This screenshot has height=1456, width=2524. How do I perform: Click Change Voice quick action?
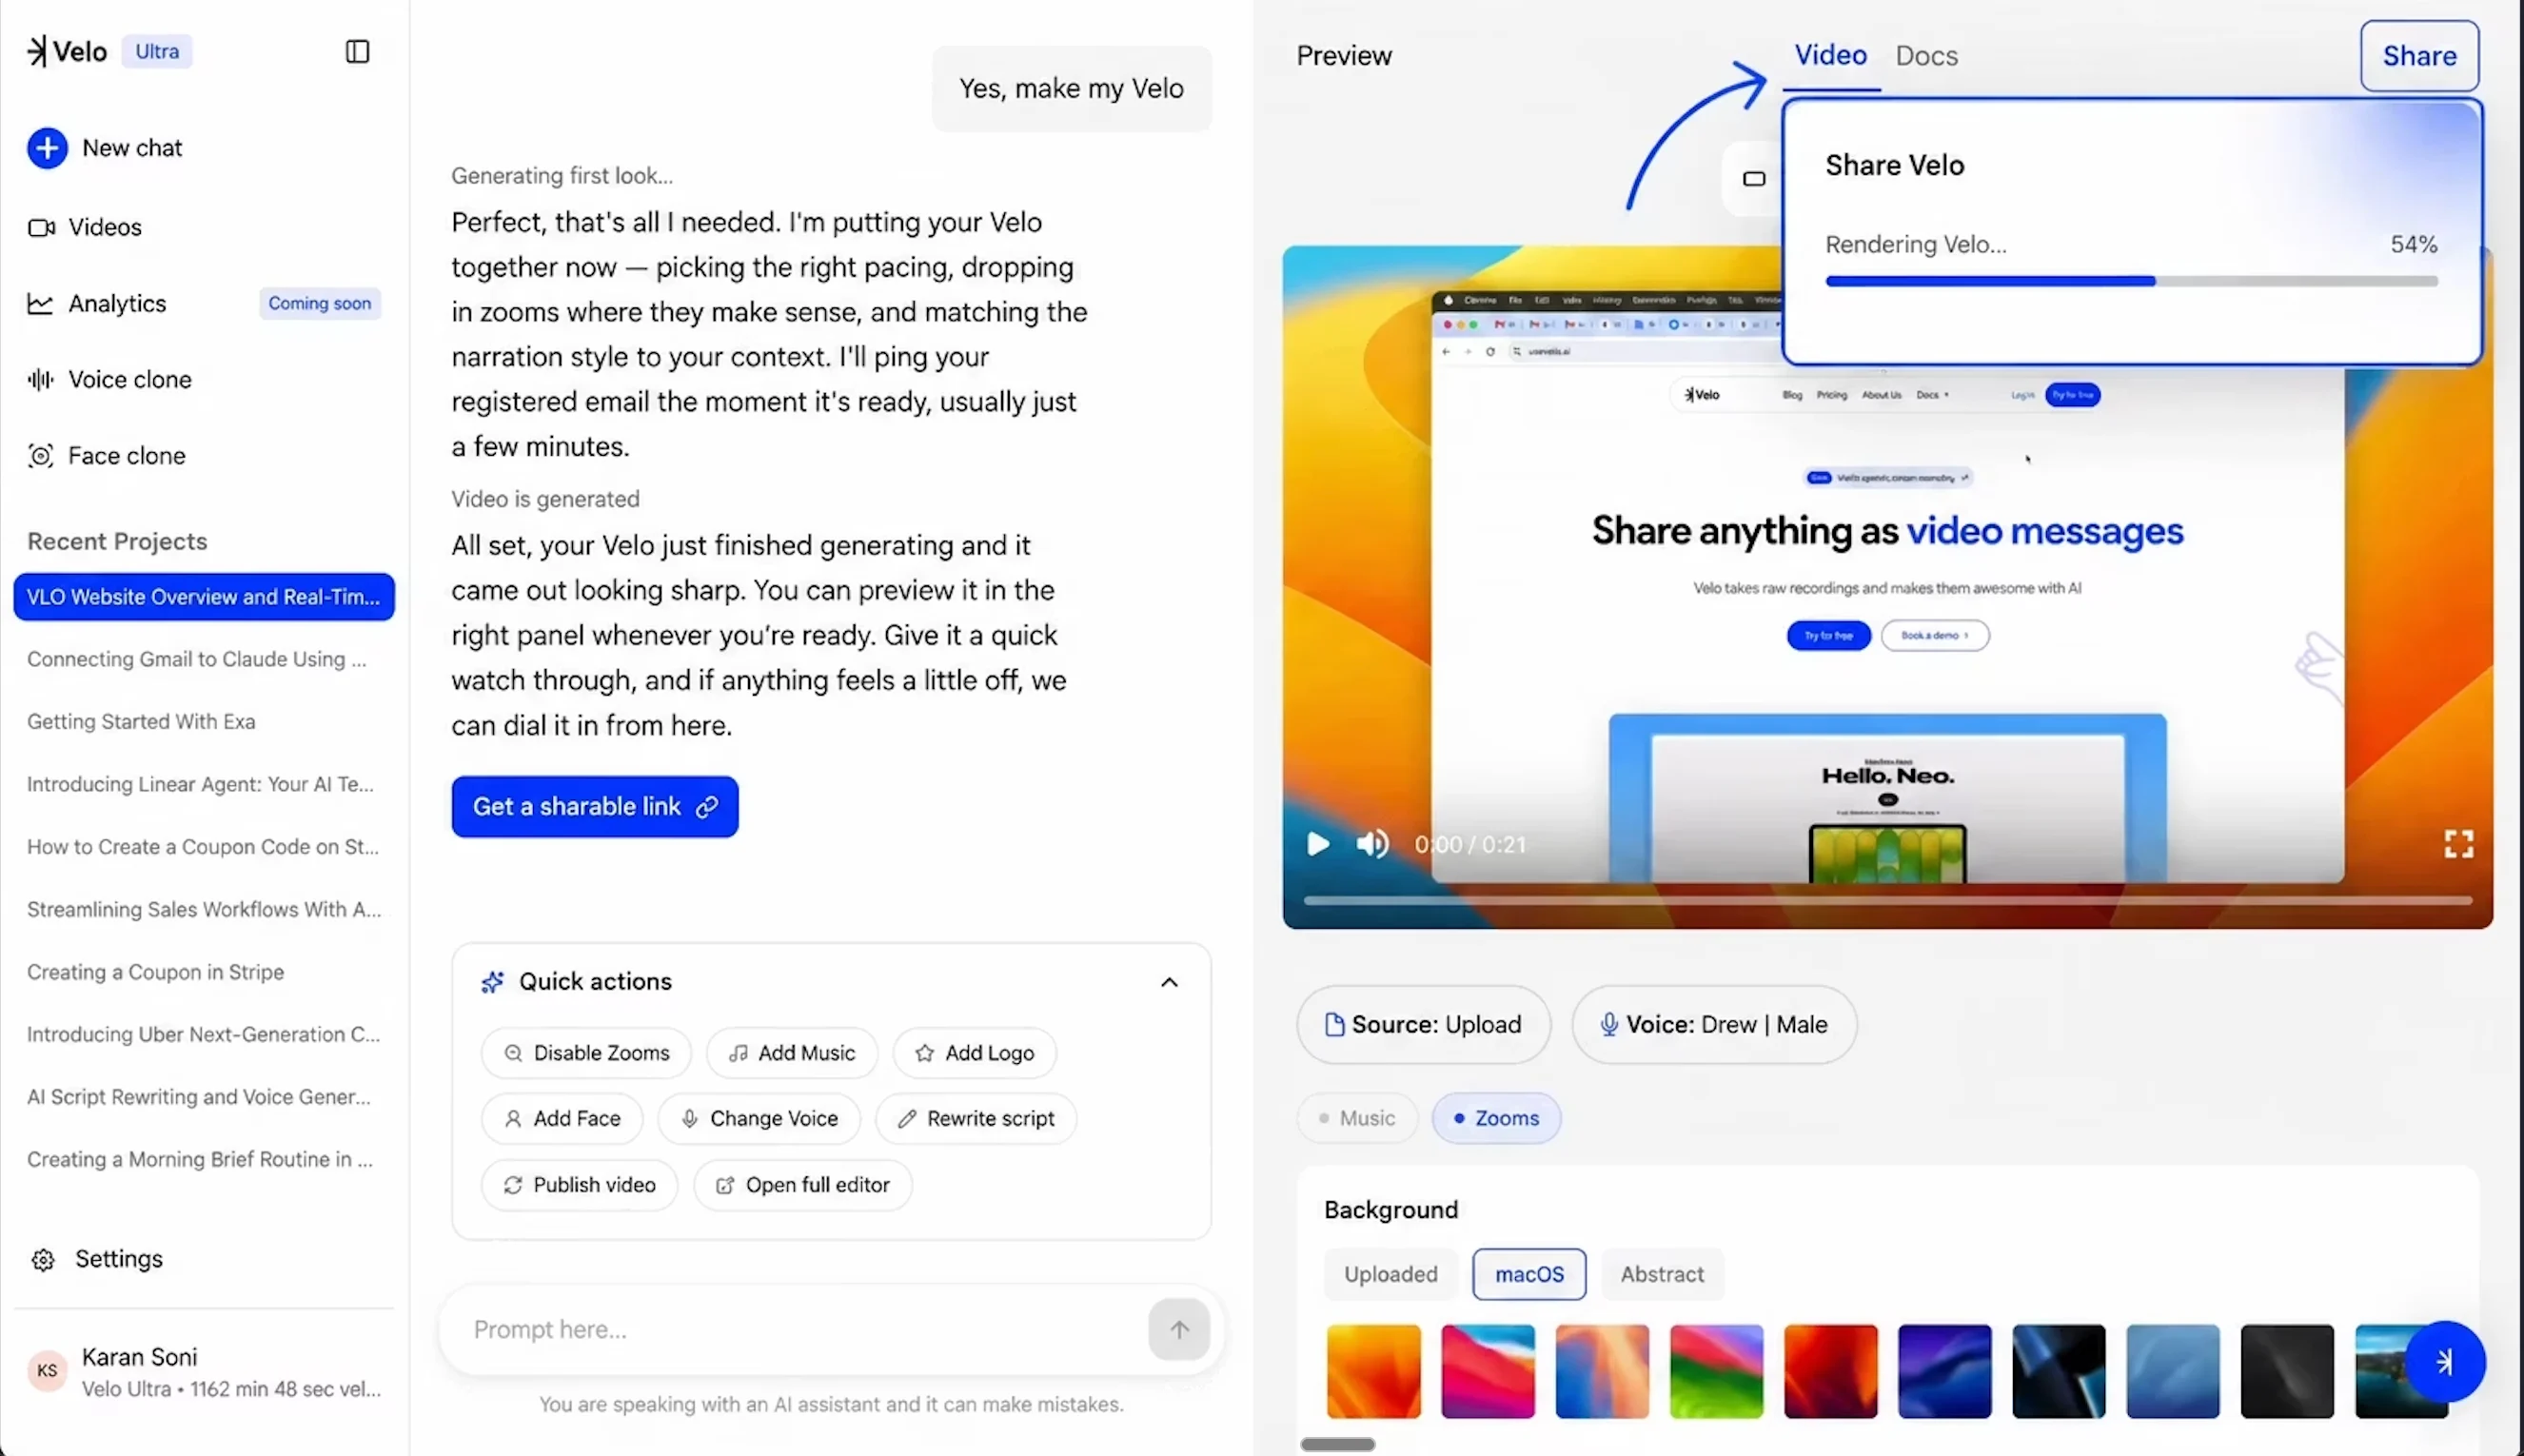(759, 1118)
